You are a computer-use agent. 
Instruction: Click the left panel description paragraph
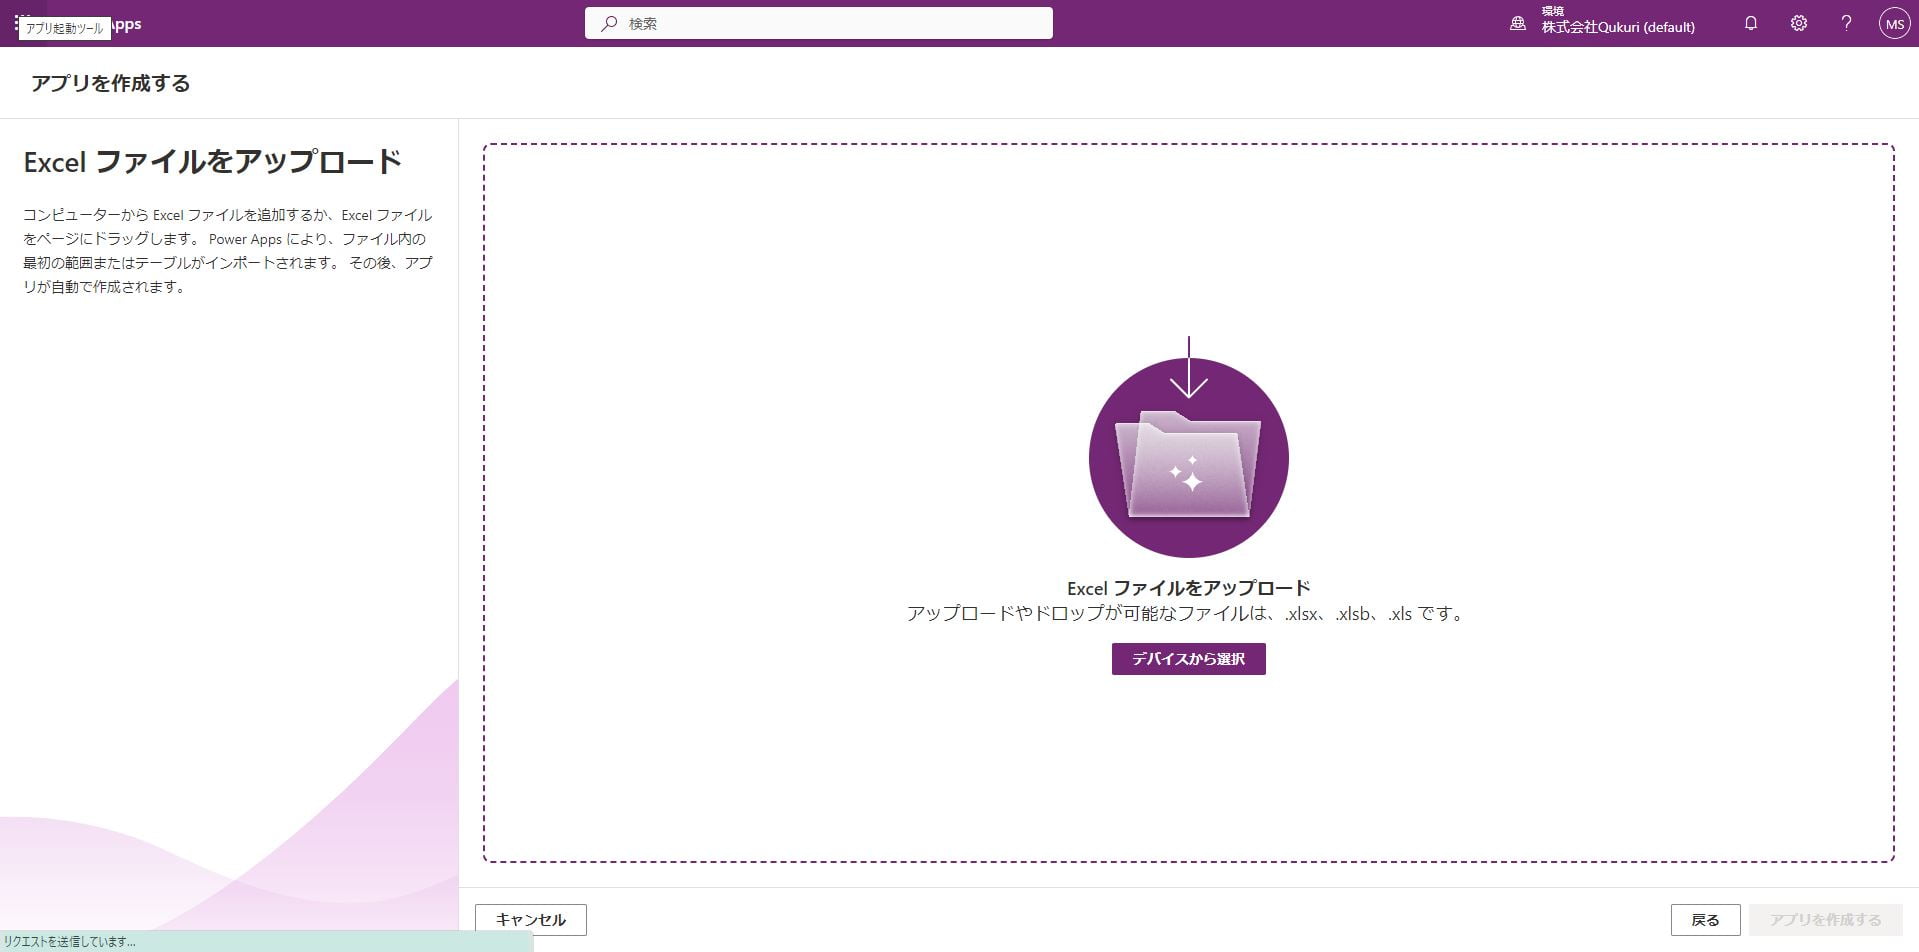228,251
